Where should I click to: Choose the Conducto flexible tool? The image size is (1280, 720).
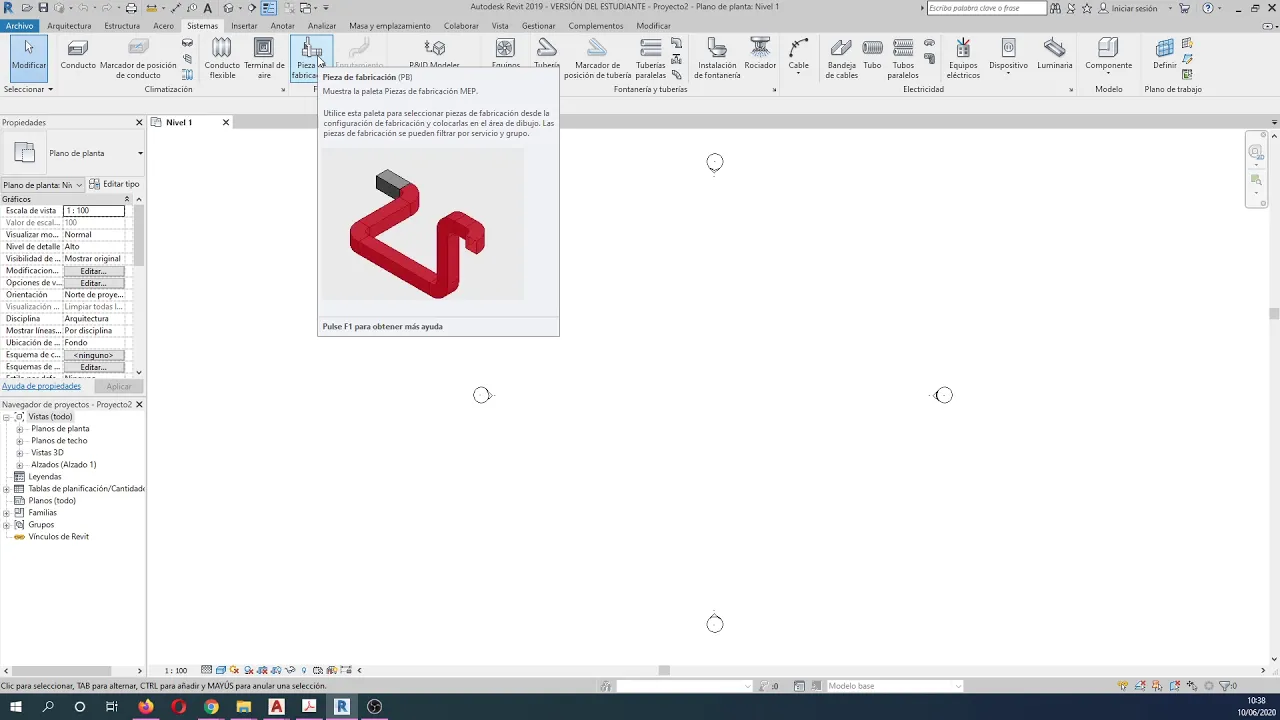point(222,59)
